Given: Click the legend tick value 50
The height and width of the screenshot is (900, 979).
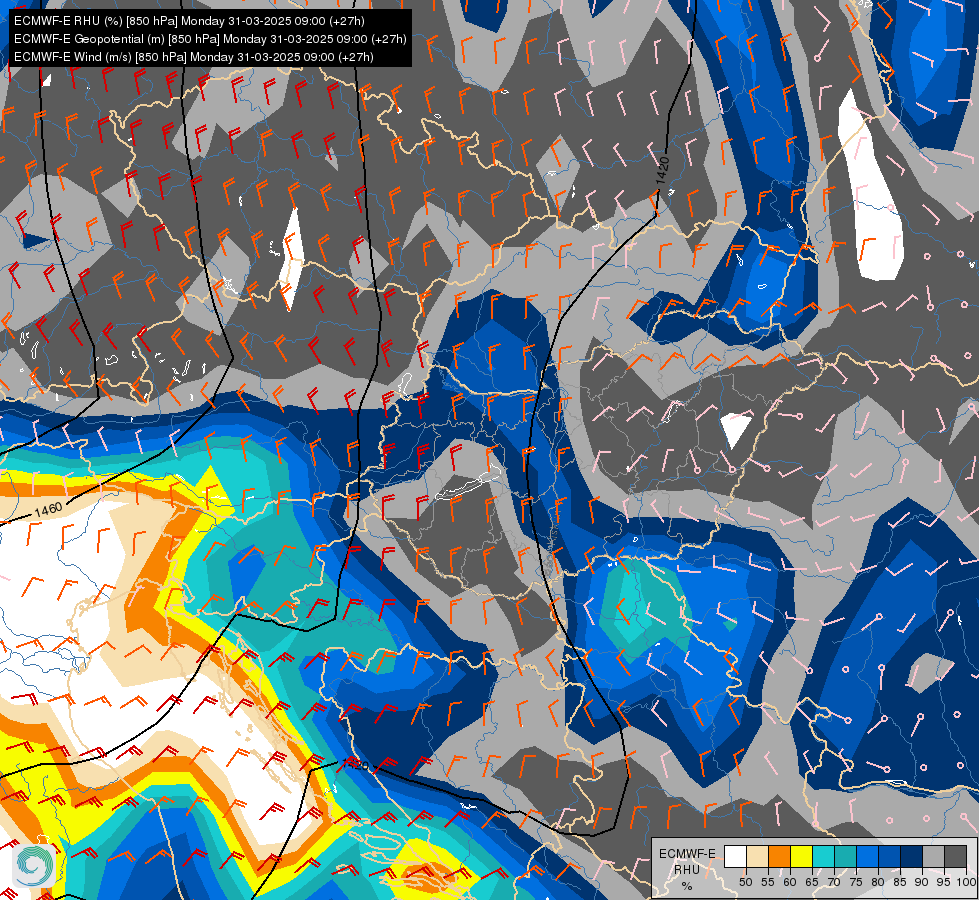Looking at the screenshot, I should (x=745, y=882).
